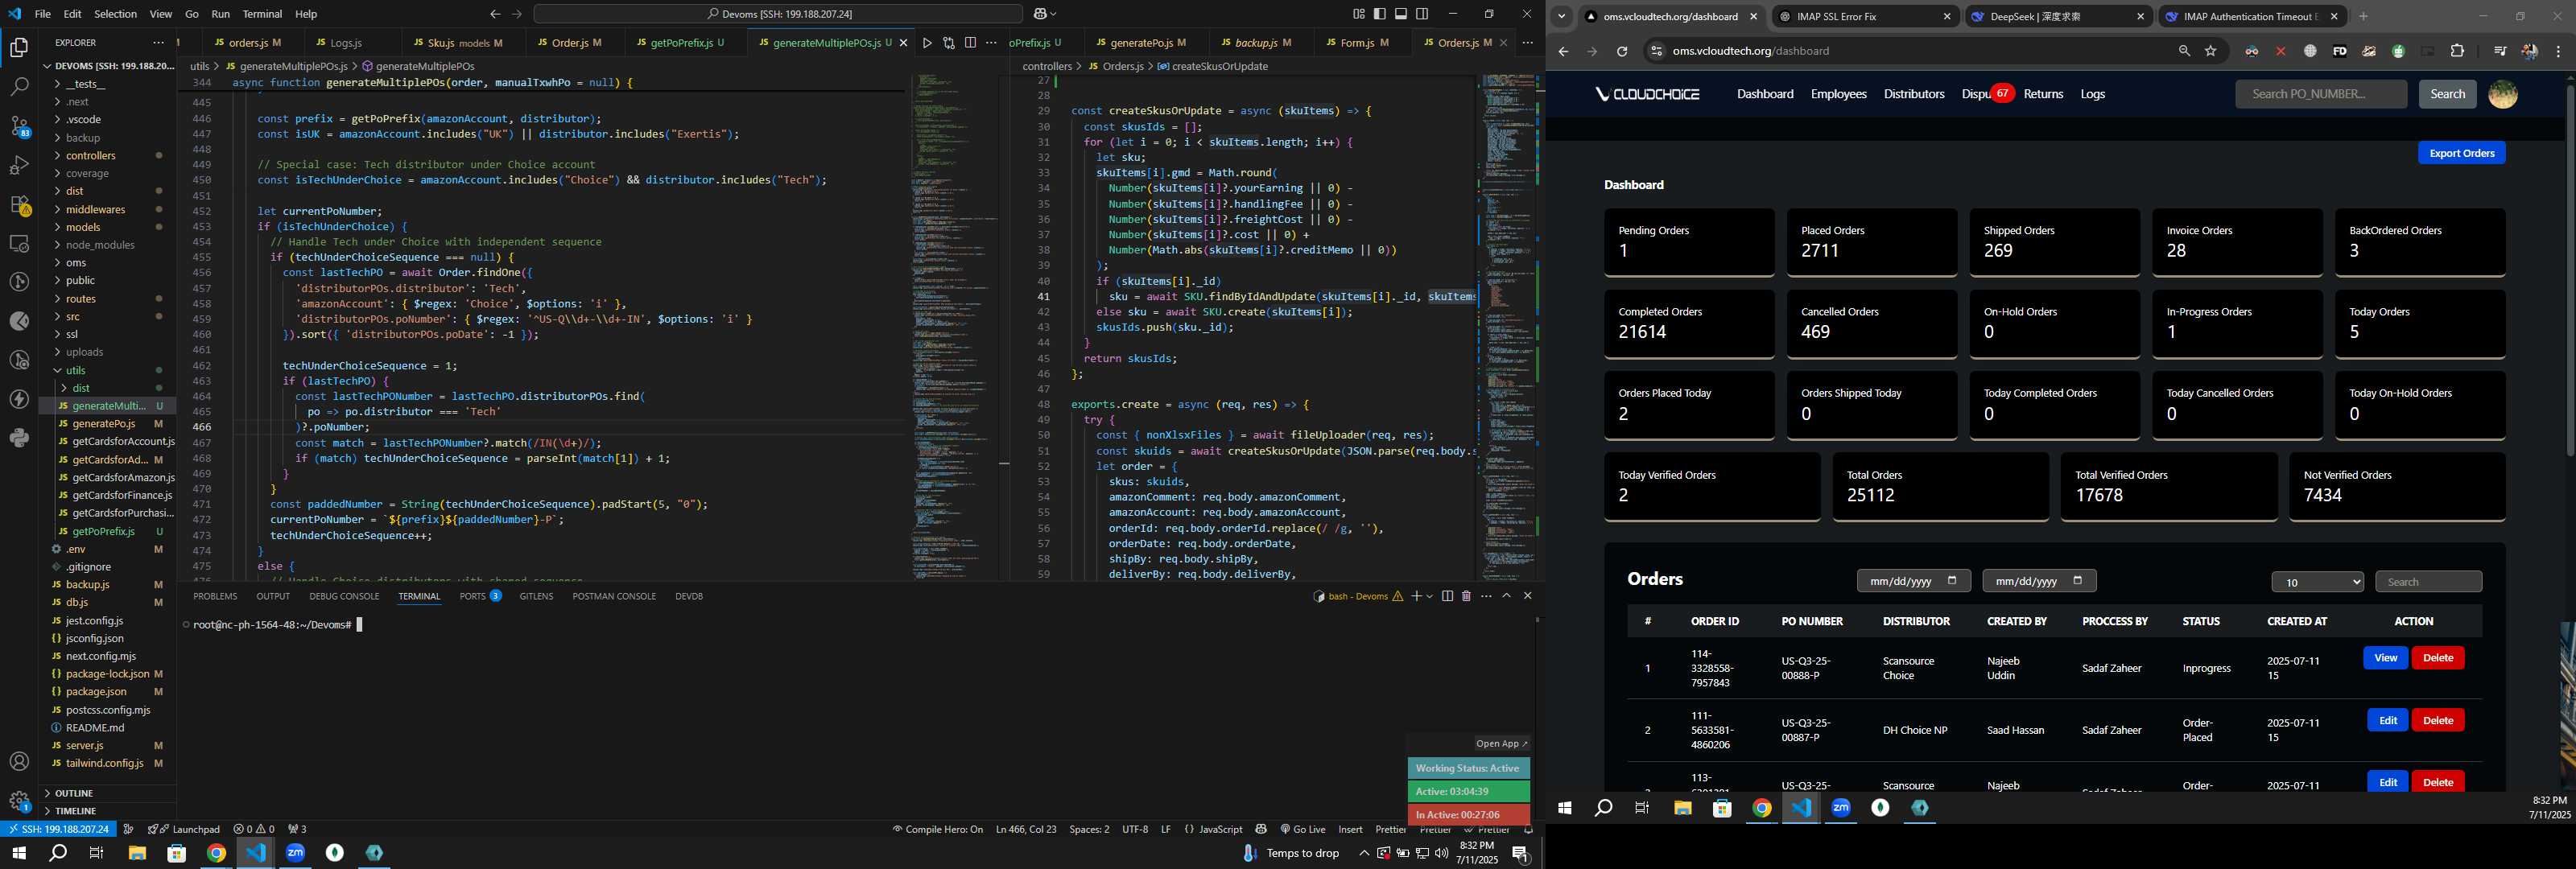The width and height of the screenshot is (2576, 869).
Task: Click the Customize Layout icon in title bar
Action: click(1359, 14)
